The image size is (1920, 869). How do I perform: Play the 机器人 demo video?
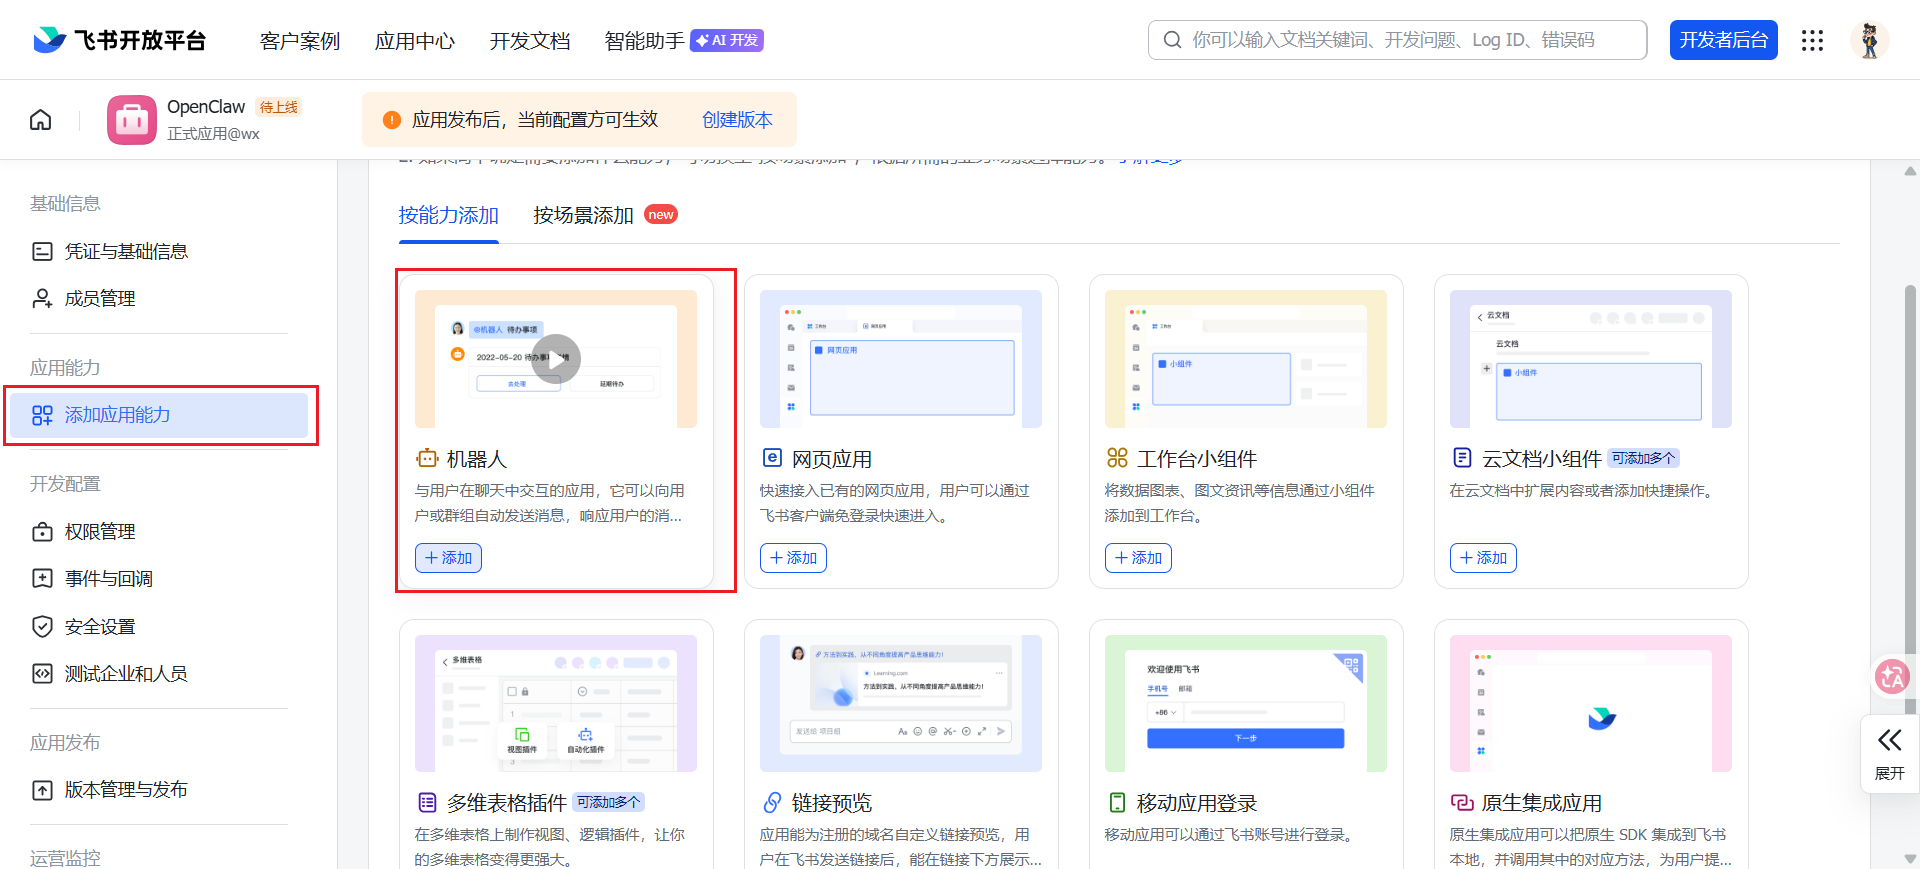point(556,359)
